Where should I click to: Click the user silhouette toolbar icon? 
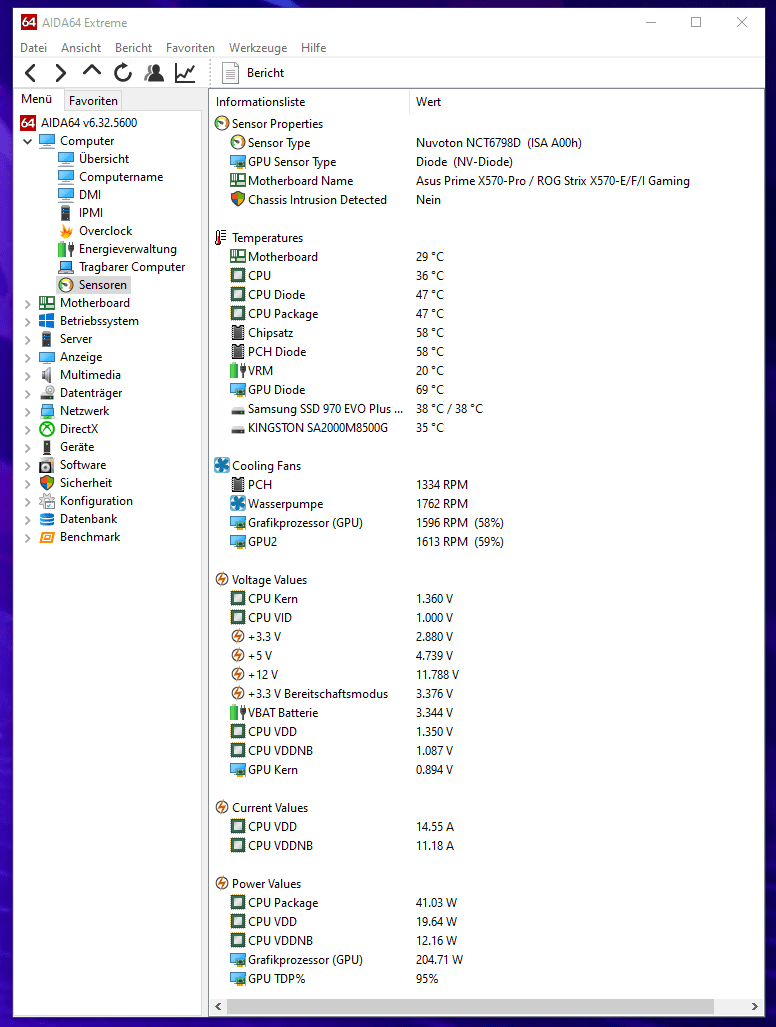pyautogui.click(x=154, y=73)
